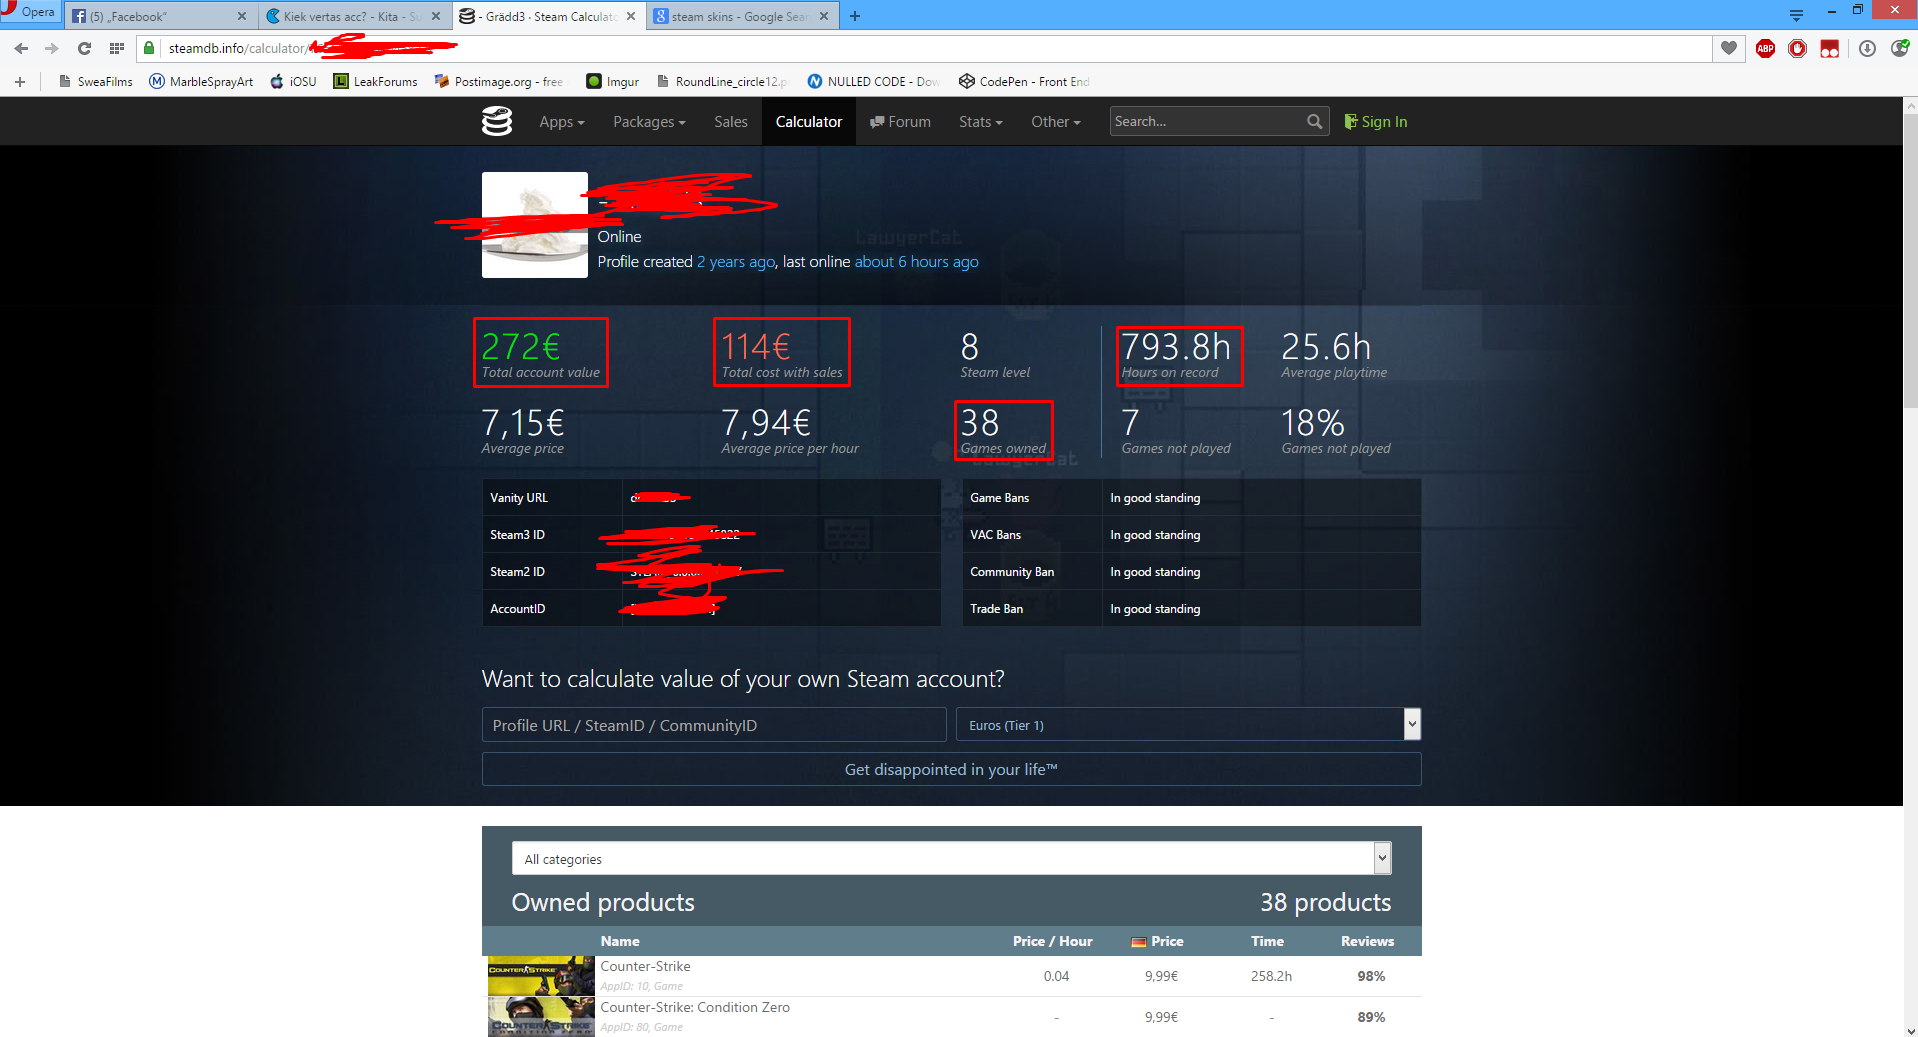
Task: Click the Counter-Strike game thumbnail
Action: (541, 976)
